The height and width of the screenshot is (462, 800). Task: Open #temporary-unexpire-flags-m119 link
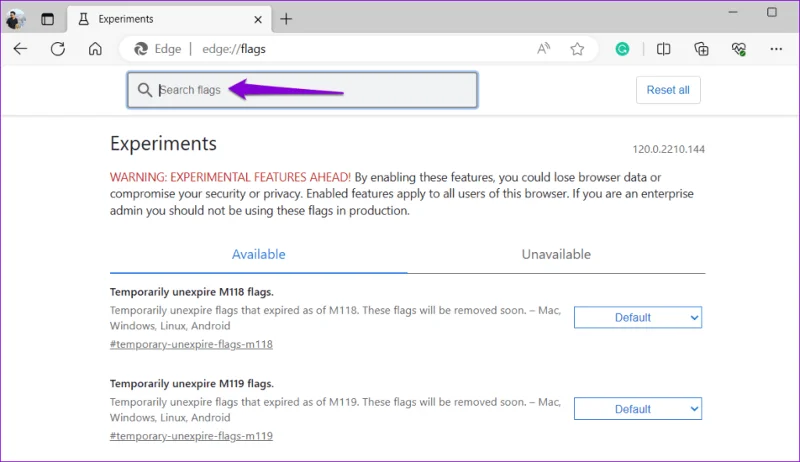[x=191, y=436]
